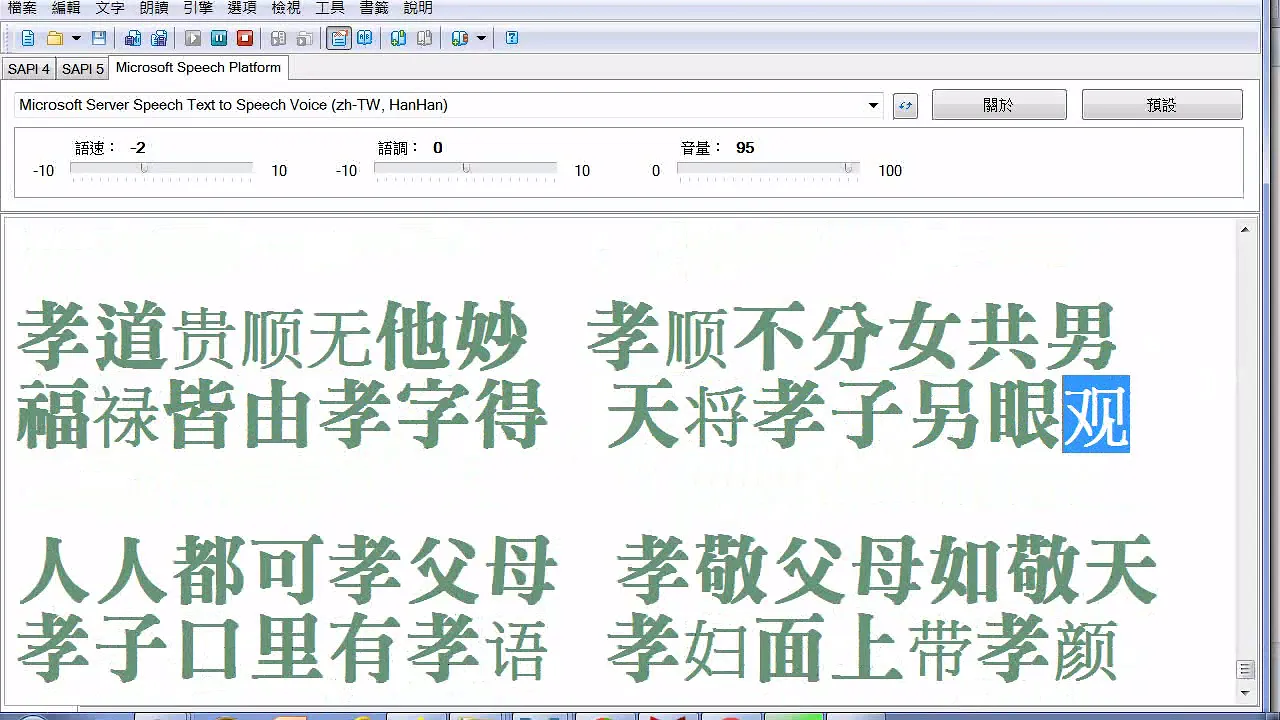The width and height of the screenshot is (1280, 720).
Task: Expand the arrow beside the Open folder icon
Action: click(x=76, y=38)
